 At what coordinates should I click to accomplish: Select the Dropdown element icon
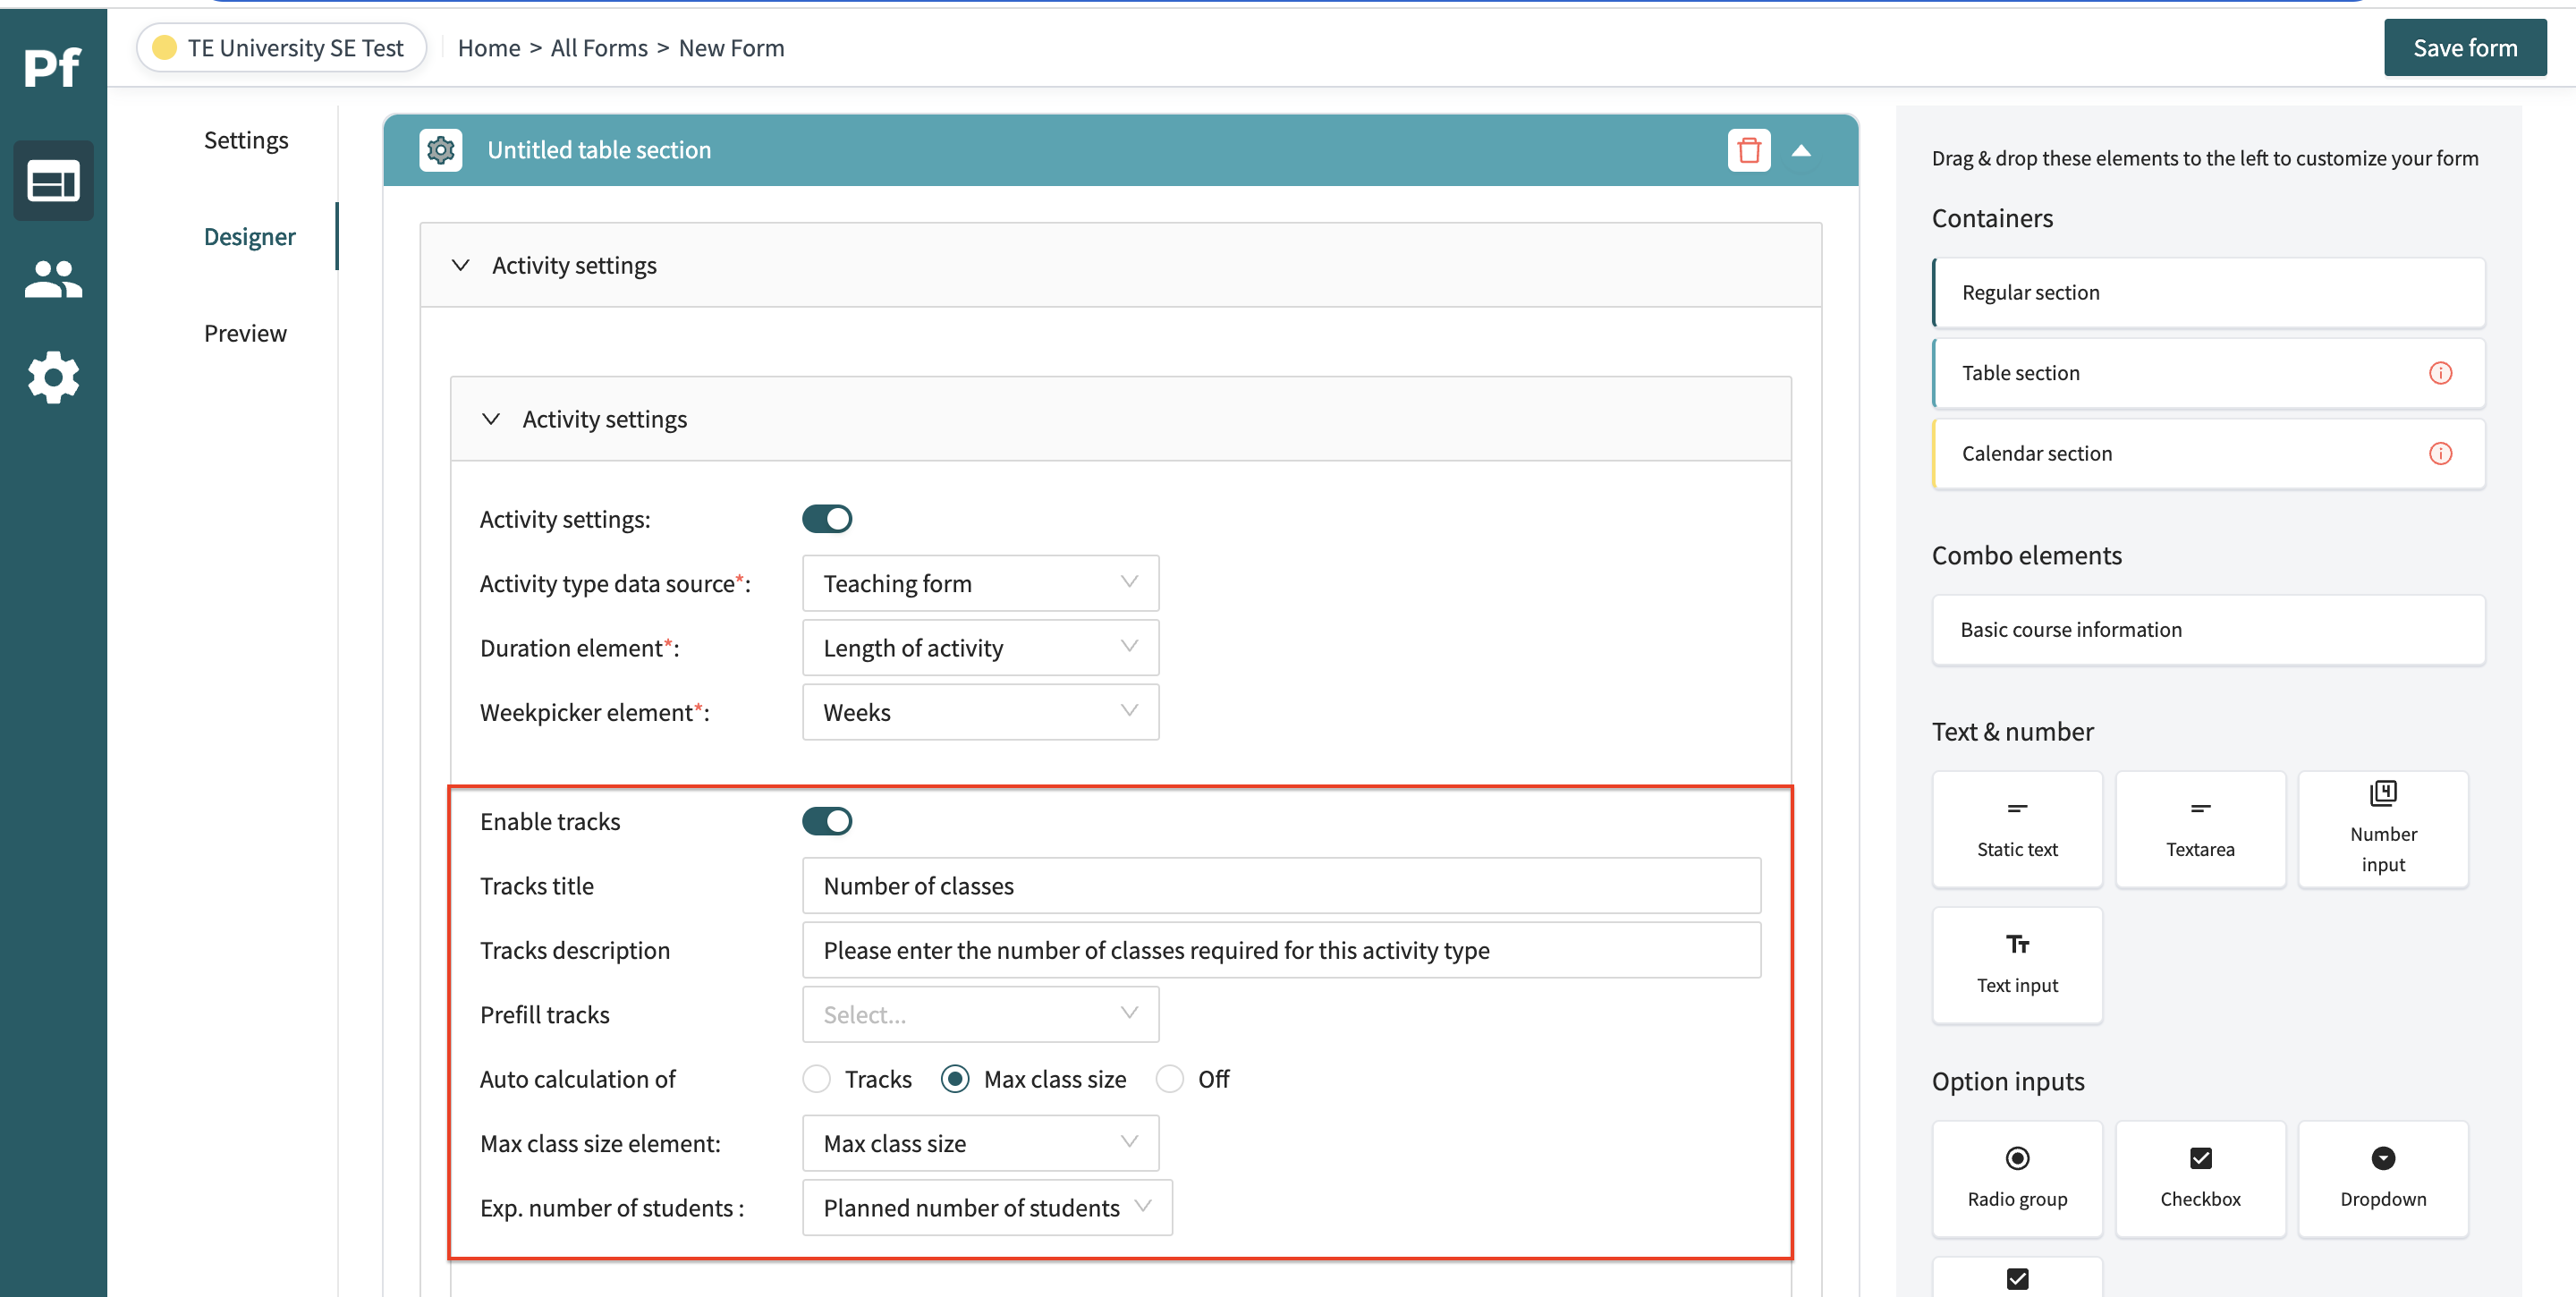[2383, 1158]
